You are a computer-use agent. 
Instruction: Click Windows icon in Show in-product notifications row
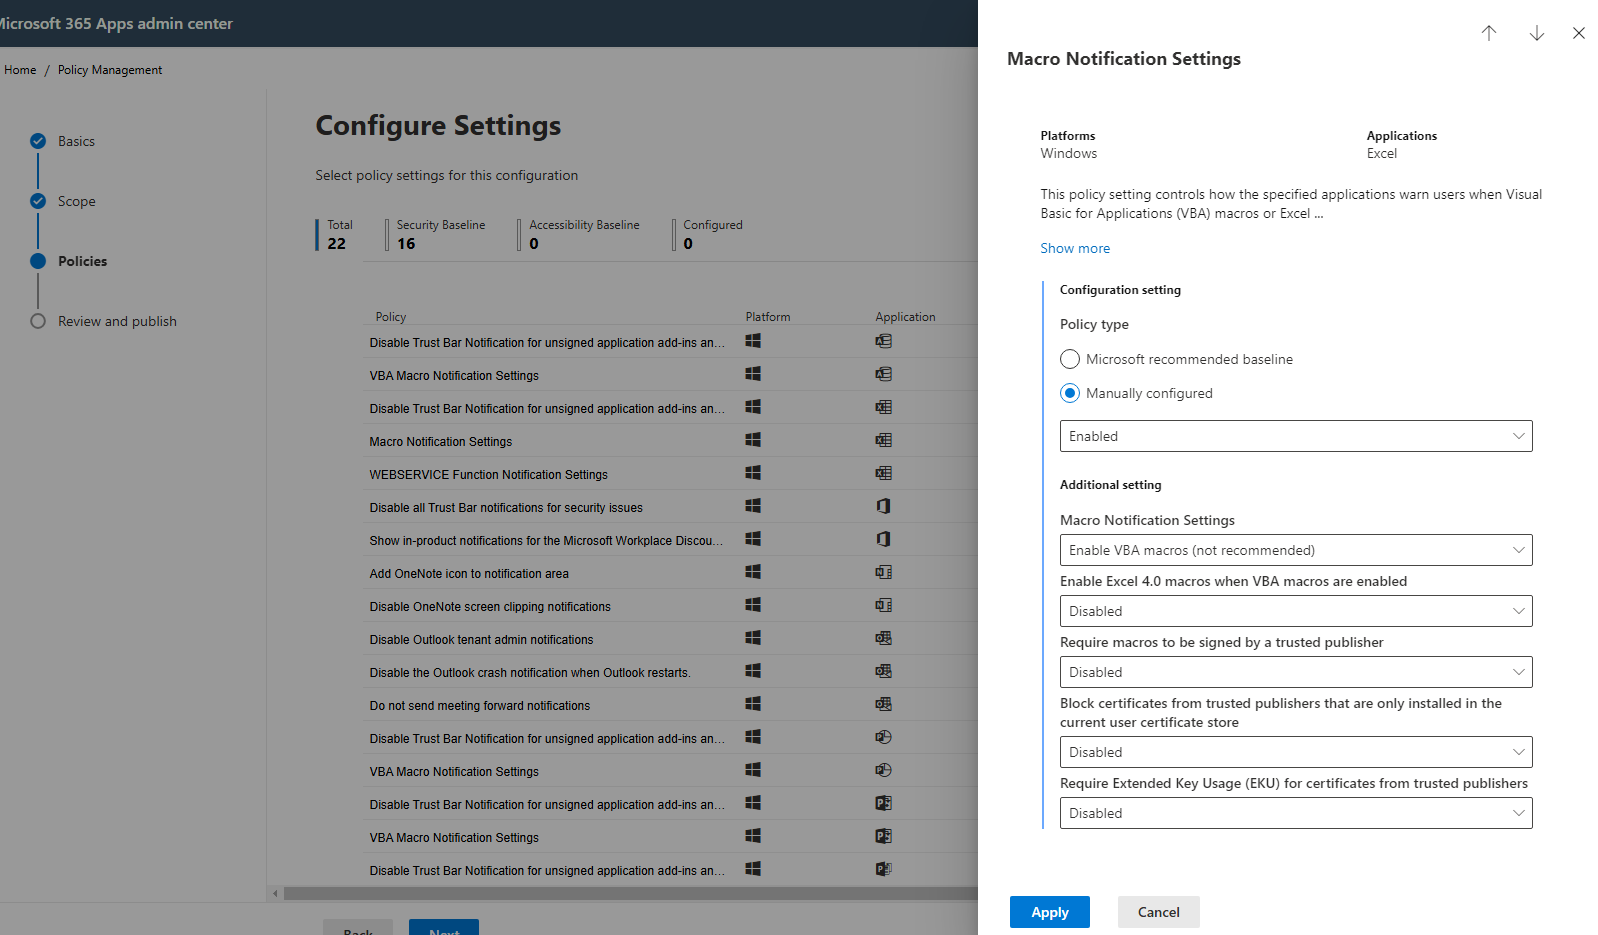[x=753, y=539]
